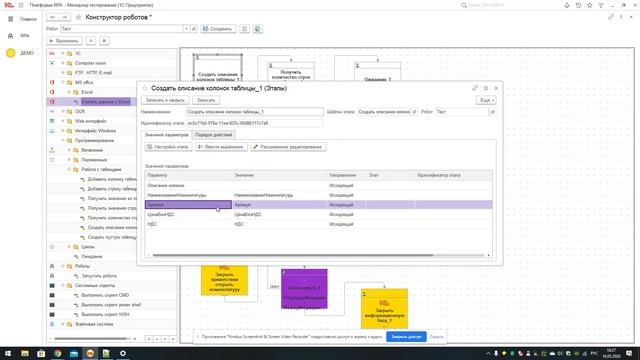Maximize the Создать описание колонок dialog
This screenshot has width=640, height=360.
click(486, 88)
